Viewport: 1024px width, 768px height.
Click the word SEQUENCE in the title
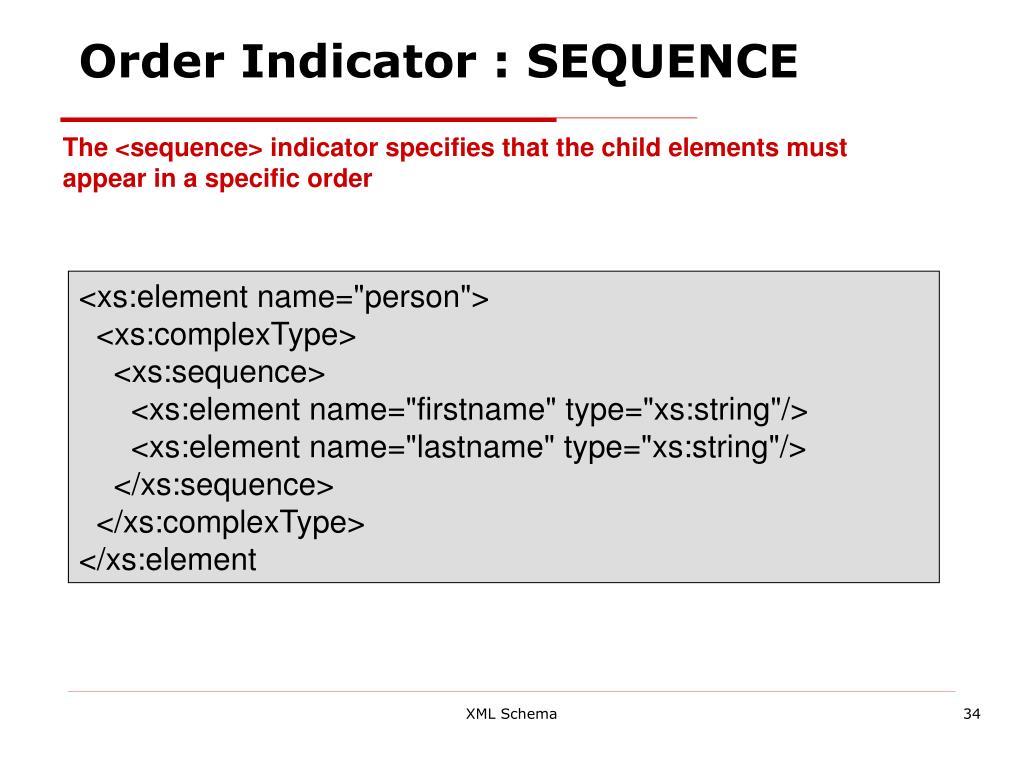click(x=662, y=61)
